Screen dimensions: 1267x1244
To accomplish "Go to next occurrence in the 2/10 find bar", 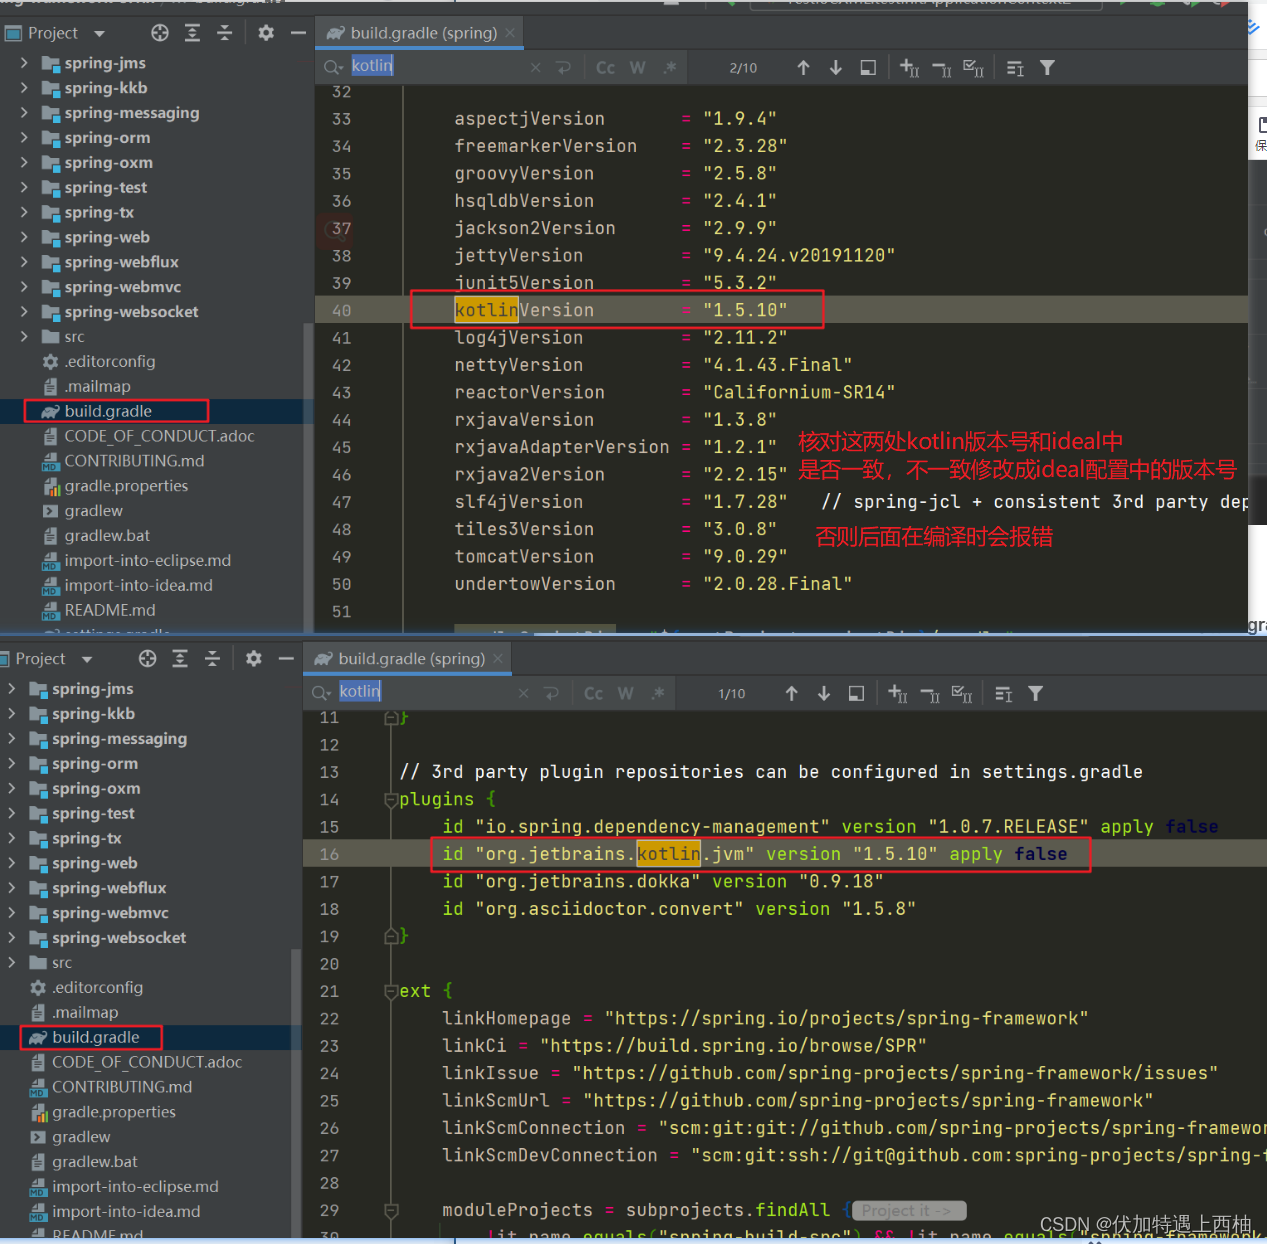I will click(835, 67).
